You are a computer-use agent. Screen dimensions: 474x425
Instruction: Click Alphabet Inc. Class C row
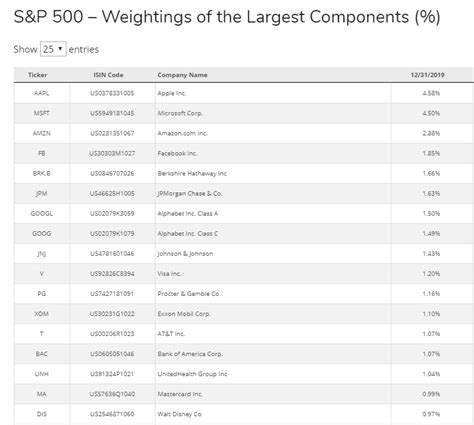pos(244,233)
